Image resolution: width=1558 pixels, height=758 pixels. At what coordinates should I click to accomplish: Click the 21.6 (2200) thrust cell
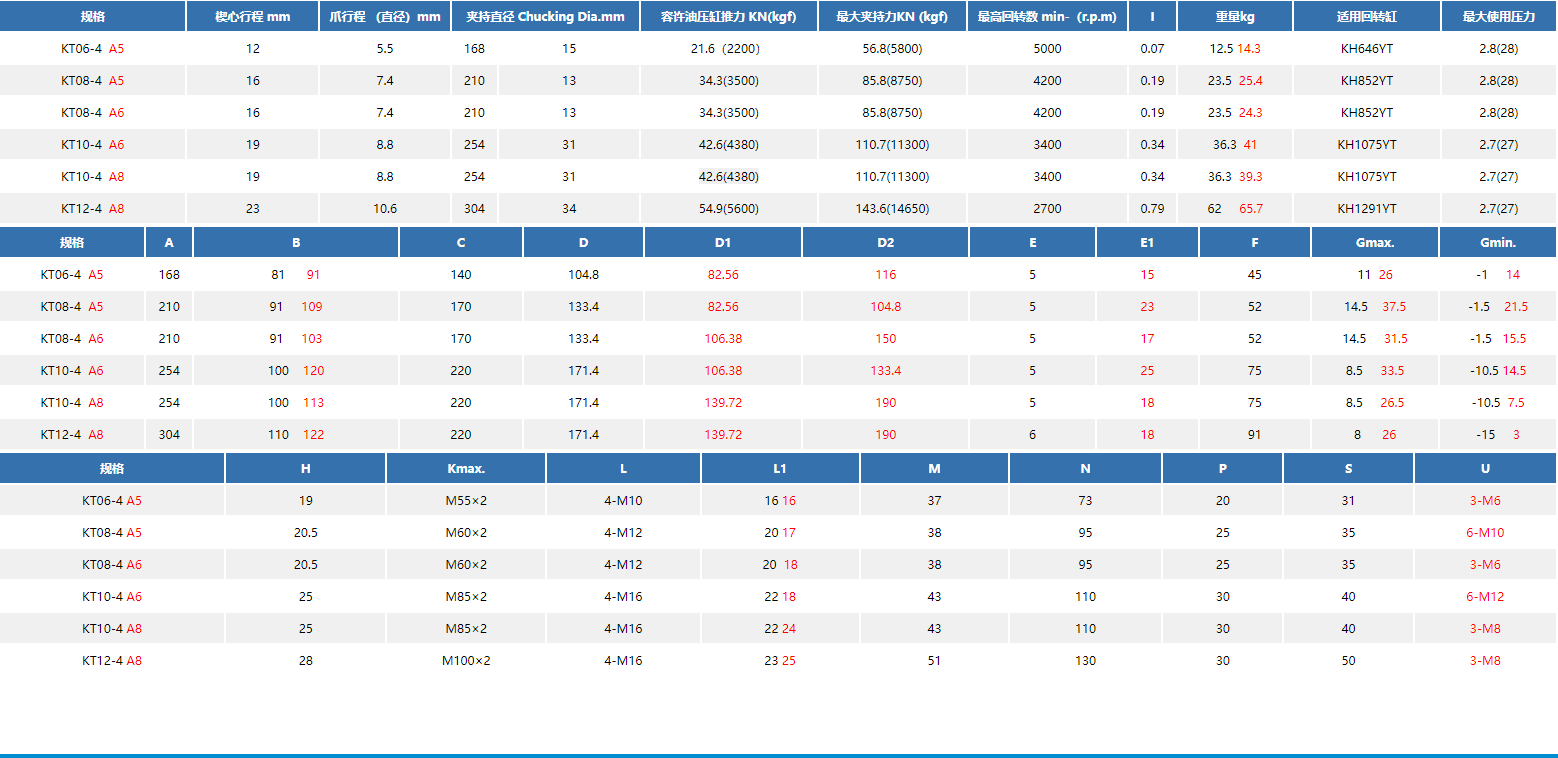coord(729,48)
